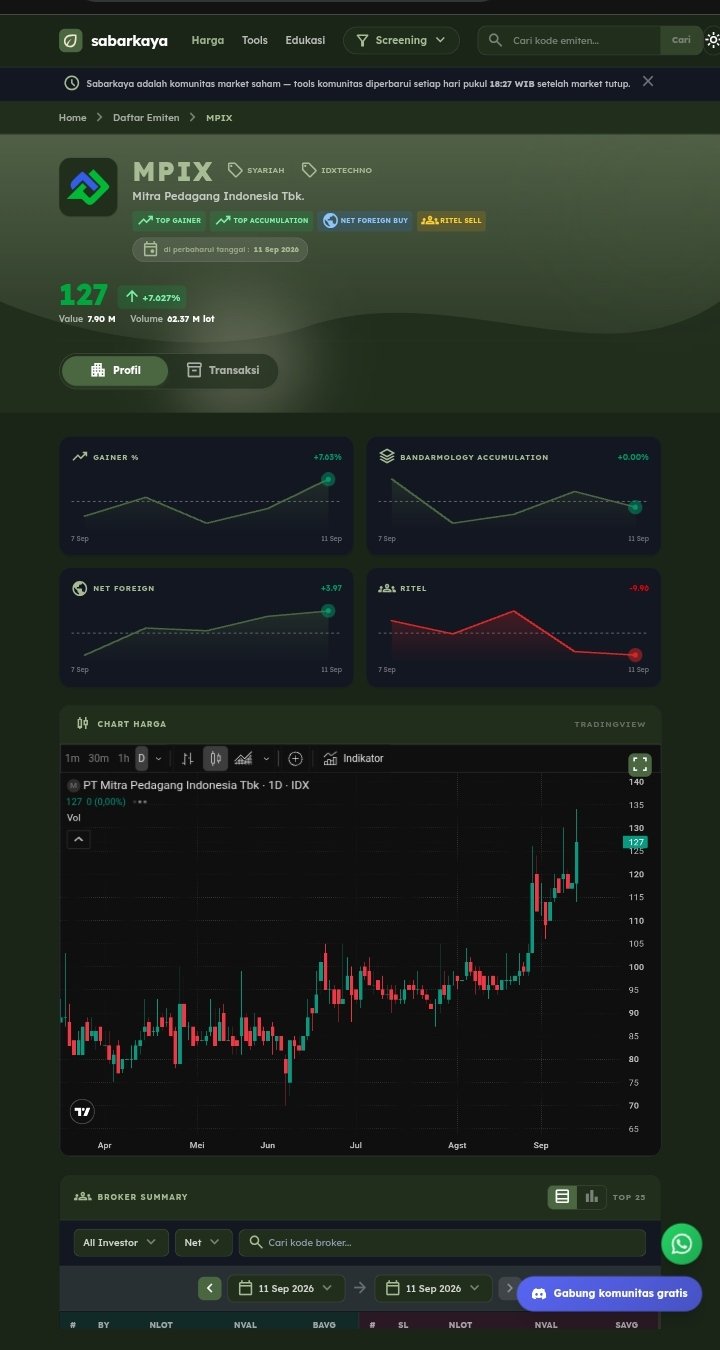The width and height of the screenshot is (720, 1350).
Task: Click the 127 price label on axis
Action: click(636, 842)
